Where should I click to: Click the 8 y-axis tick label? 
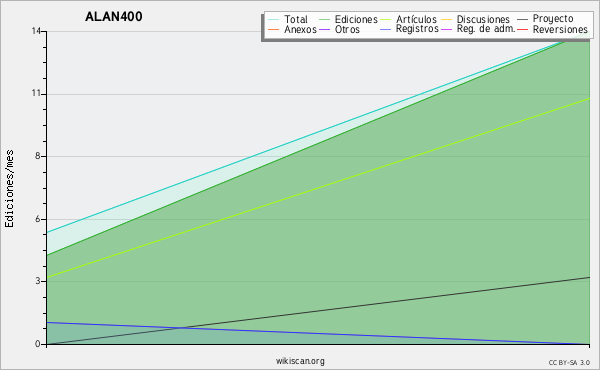point(38,156)
